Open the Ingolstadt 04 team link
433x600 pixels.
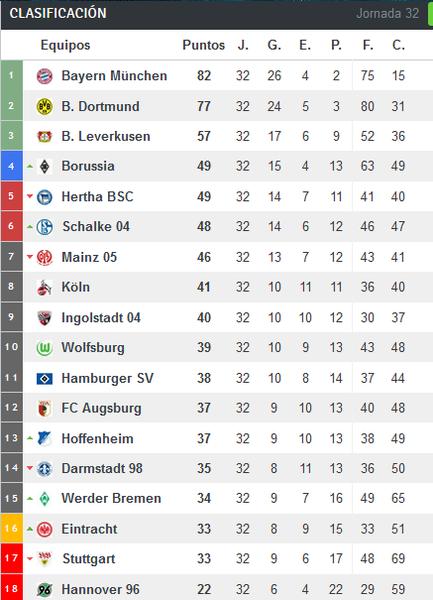click(x=101, y=318)
